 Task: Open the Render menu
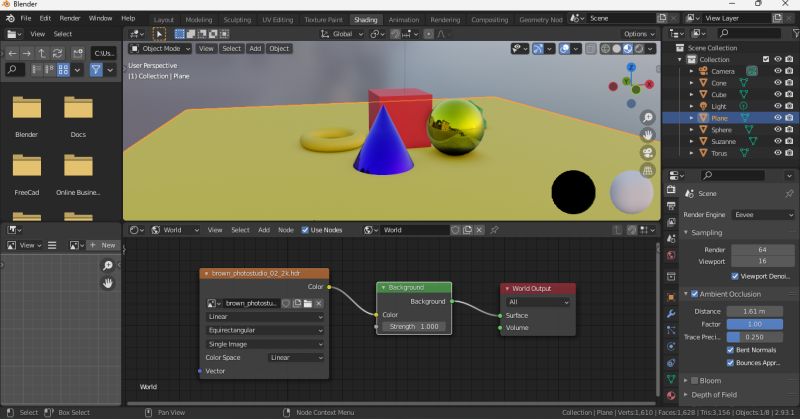pyautogui.click(x=70, y=18)
